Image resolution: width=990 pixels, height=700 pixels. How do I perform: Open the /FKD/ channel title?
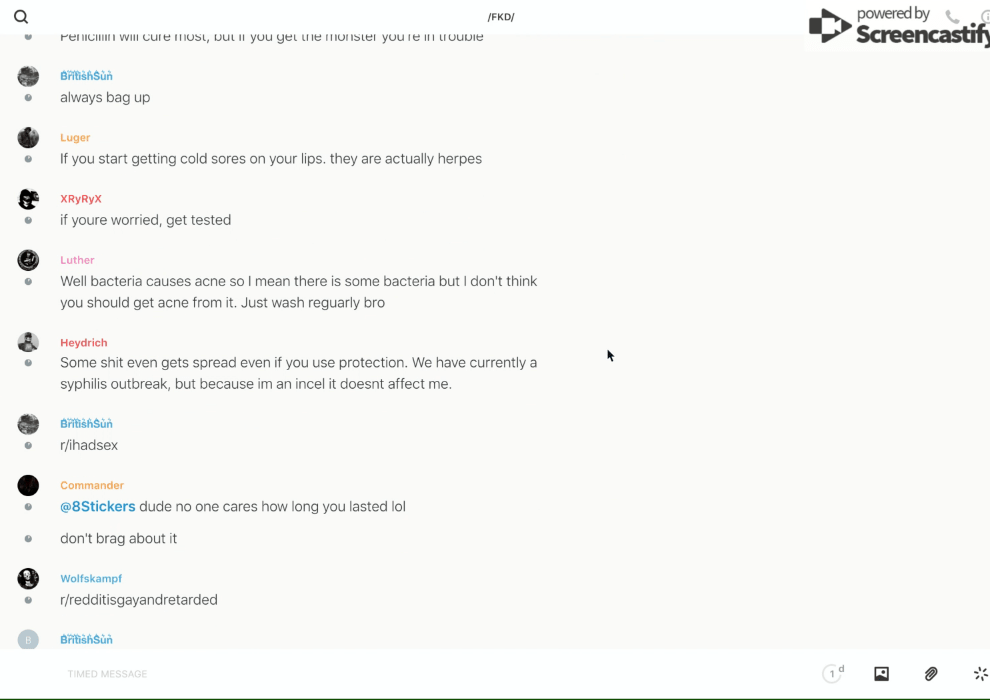(x=501, y=17)
